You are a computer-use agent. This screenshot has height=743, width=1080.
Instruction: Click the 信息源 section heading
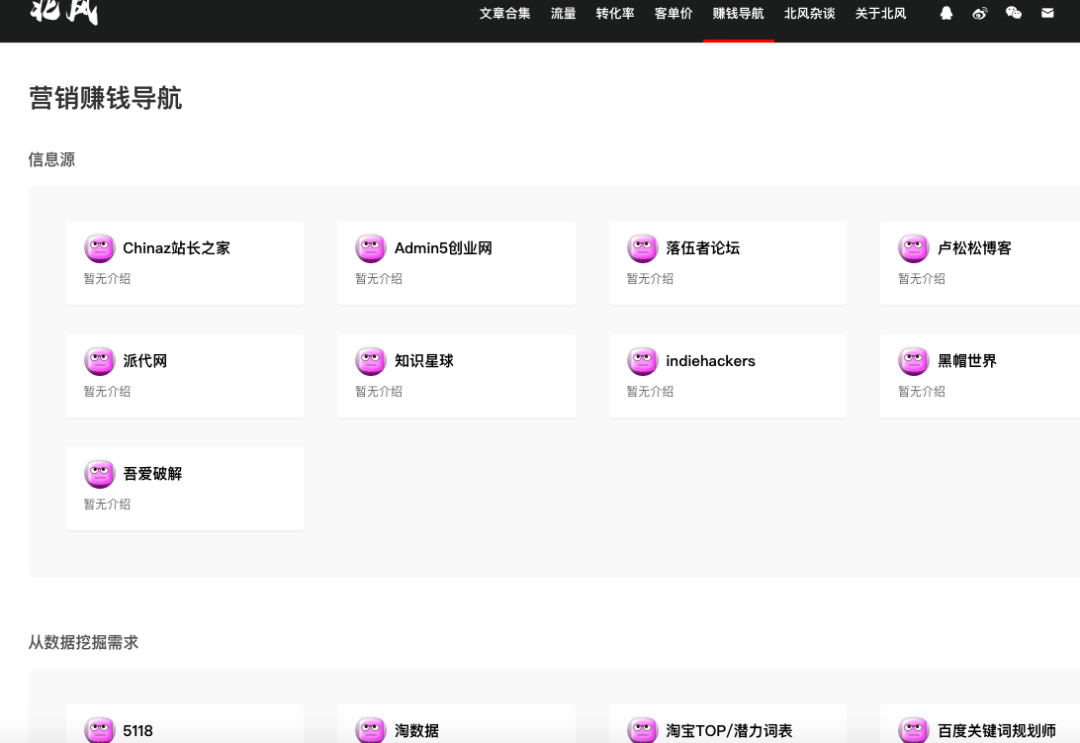point(52,160)
